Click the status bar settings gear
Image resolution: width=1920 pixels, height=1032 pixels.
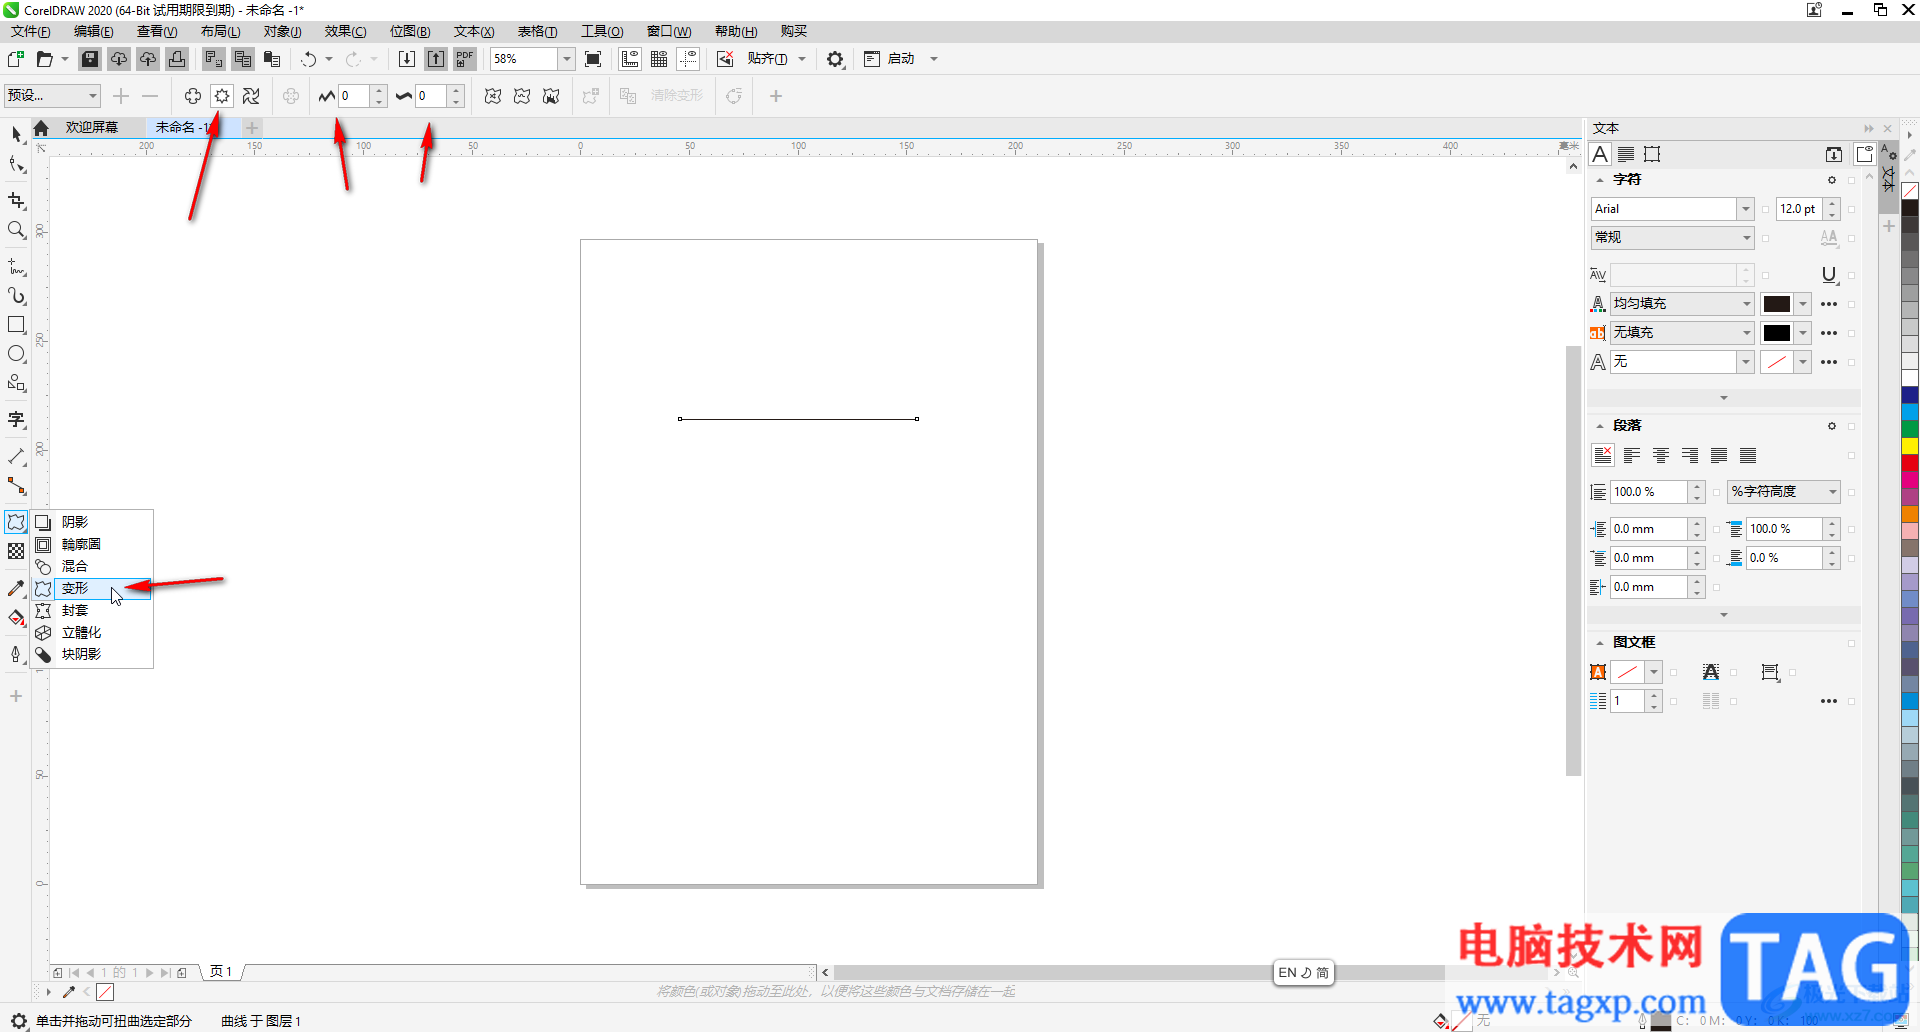(x=18, y=1021)
